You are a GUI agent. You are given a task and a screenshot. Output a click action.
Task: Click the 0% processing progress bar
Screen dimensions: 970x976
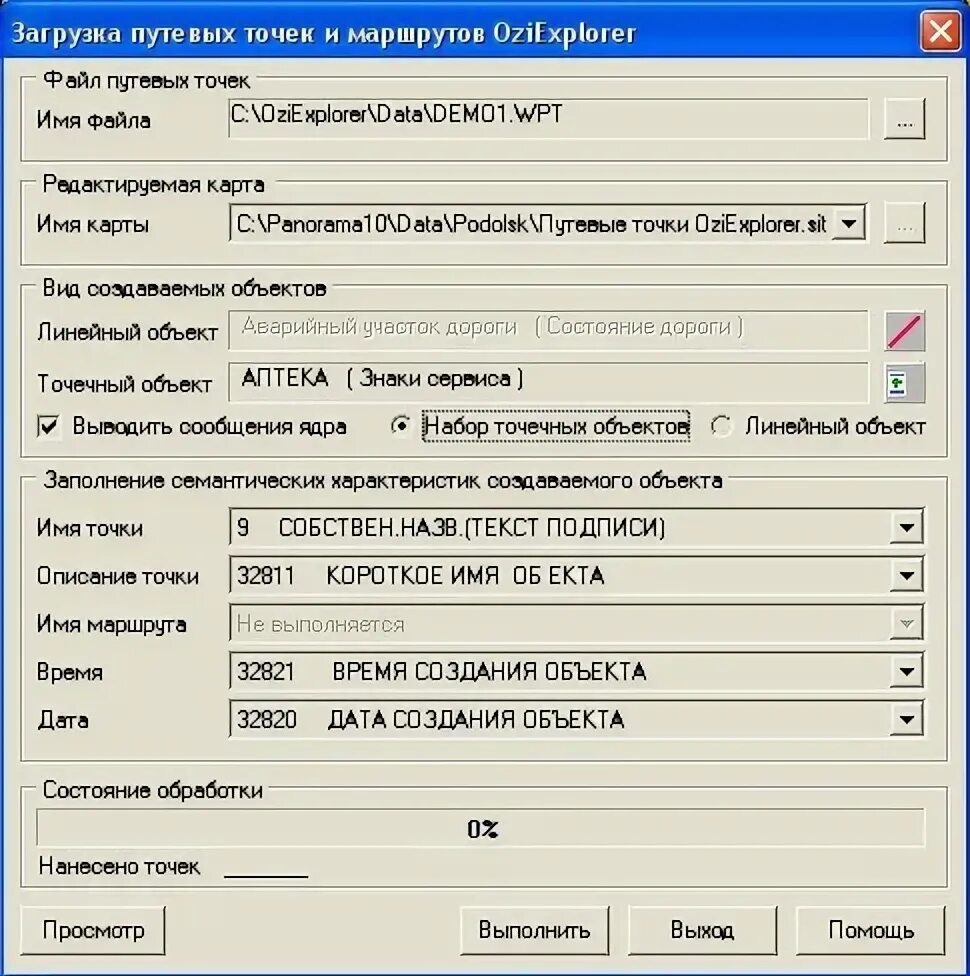(481, 828)
